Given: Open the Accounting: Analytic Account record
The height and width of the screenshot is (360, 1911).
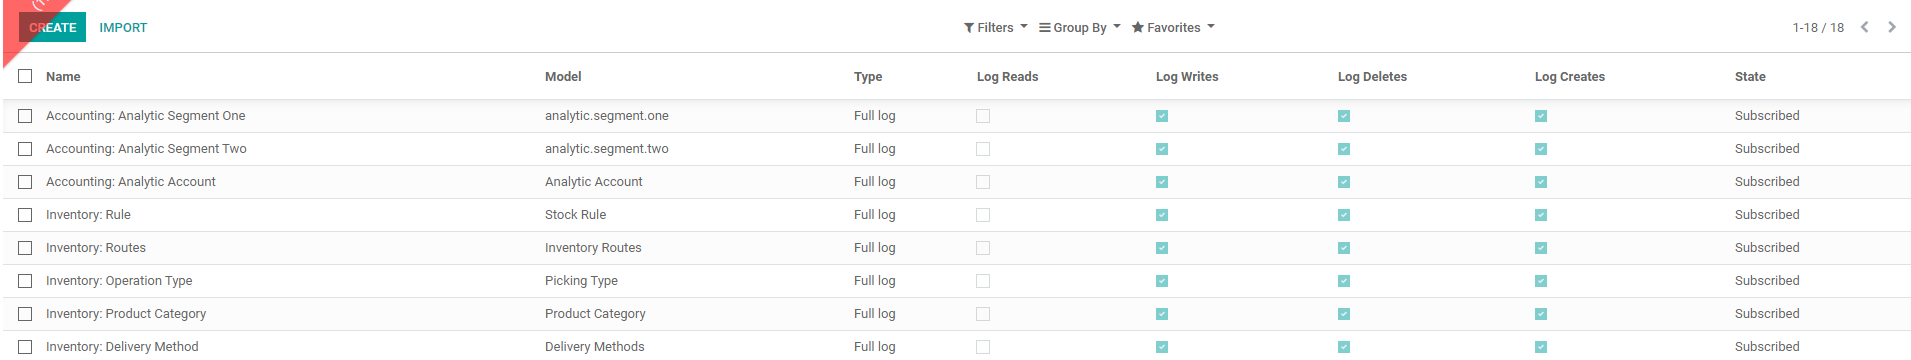Looking at the screenshot, I should 131,182.
